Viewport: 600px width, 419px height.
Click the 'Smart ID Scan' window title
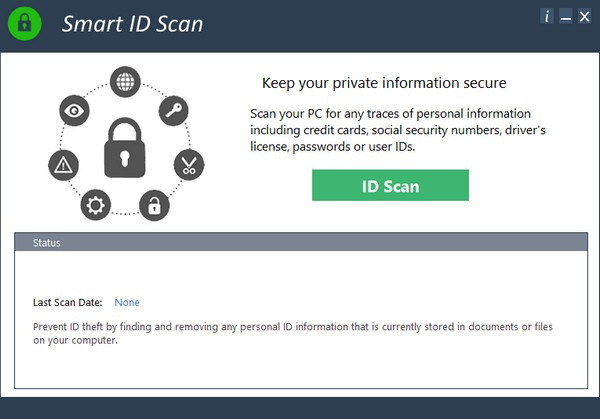(132, 24)
